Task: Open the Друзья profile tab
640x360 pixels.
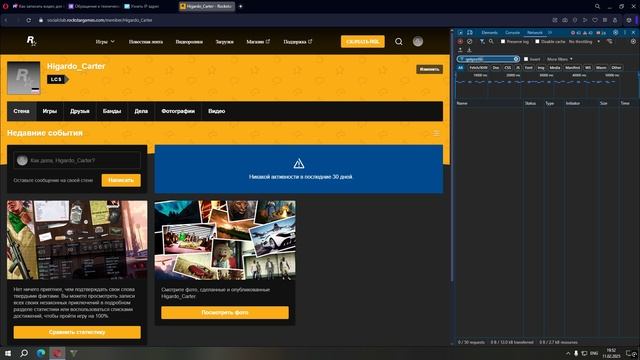Action: click(x=80, y=111)
